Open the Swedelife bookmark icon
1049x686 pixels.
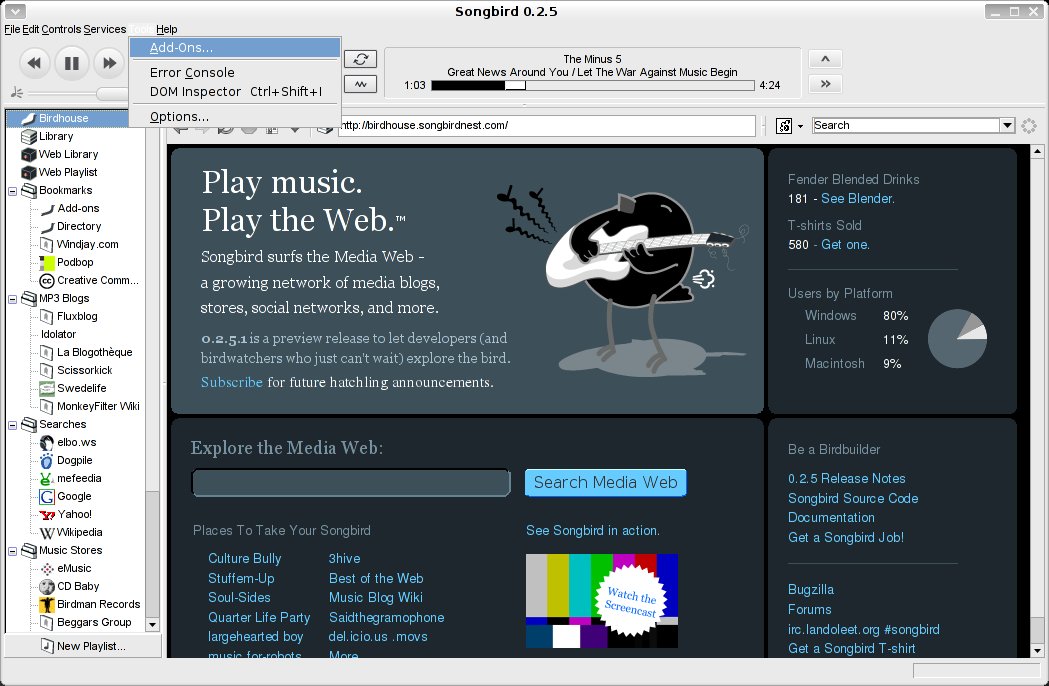pos(47,388)
